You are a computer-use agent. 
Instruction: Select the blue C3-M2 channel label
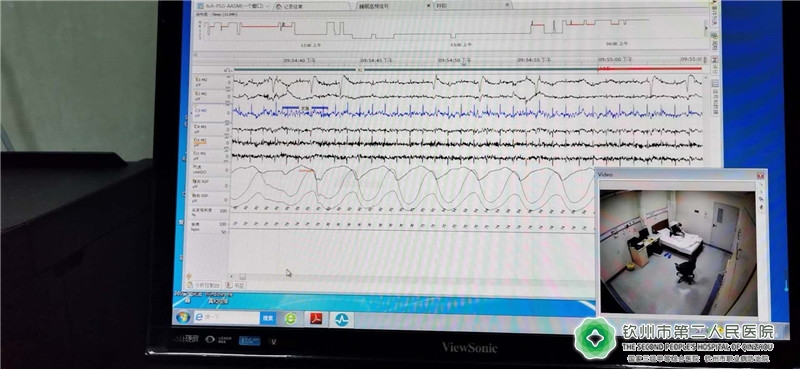tap(200, 112)
